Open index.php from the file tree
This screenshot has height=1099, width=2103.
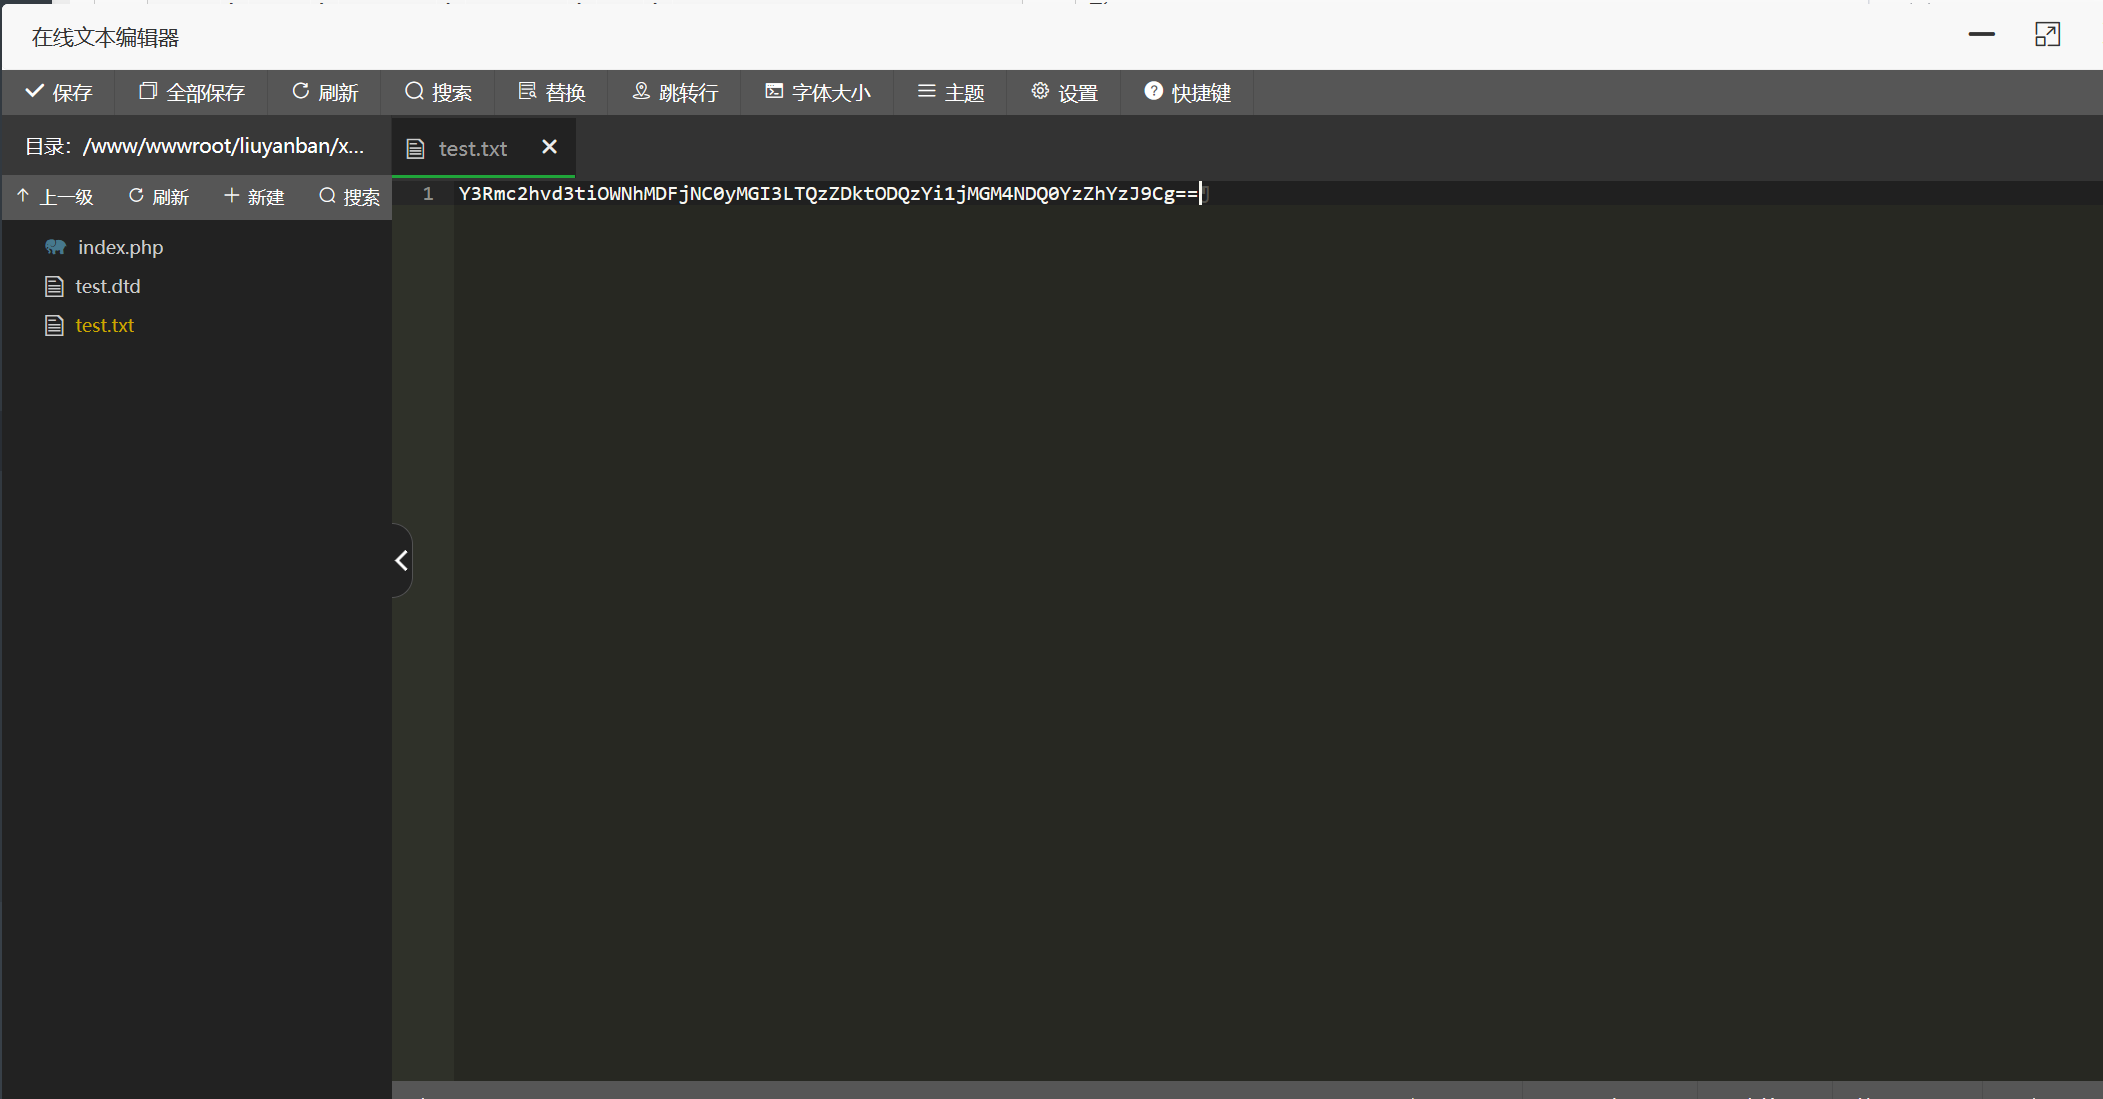[120, 247]
